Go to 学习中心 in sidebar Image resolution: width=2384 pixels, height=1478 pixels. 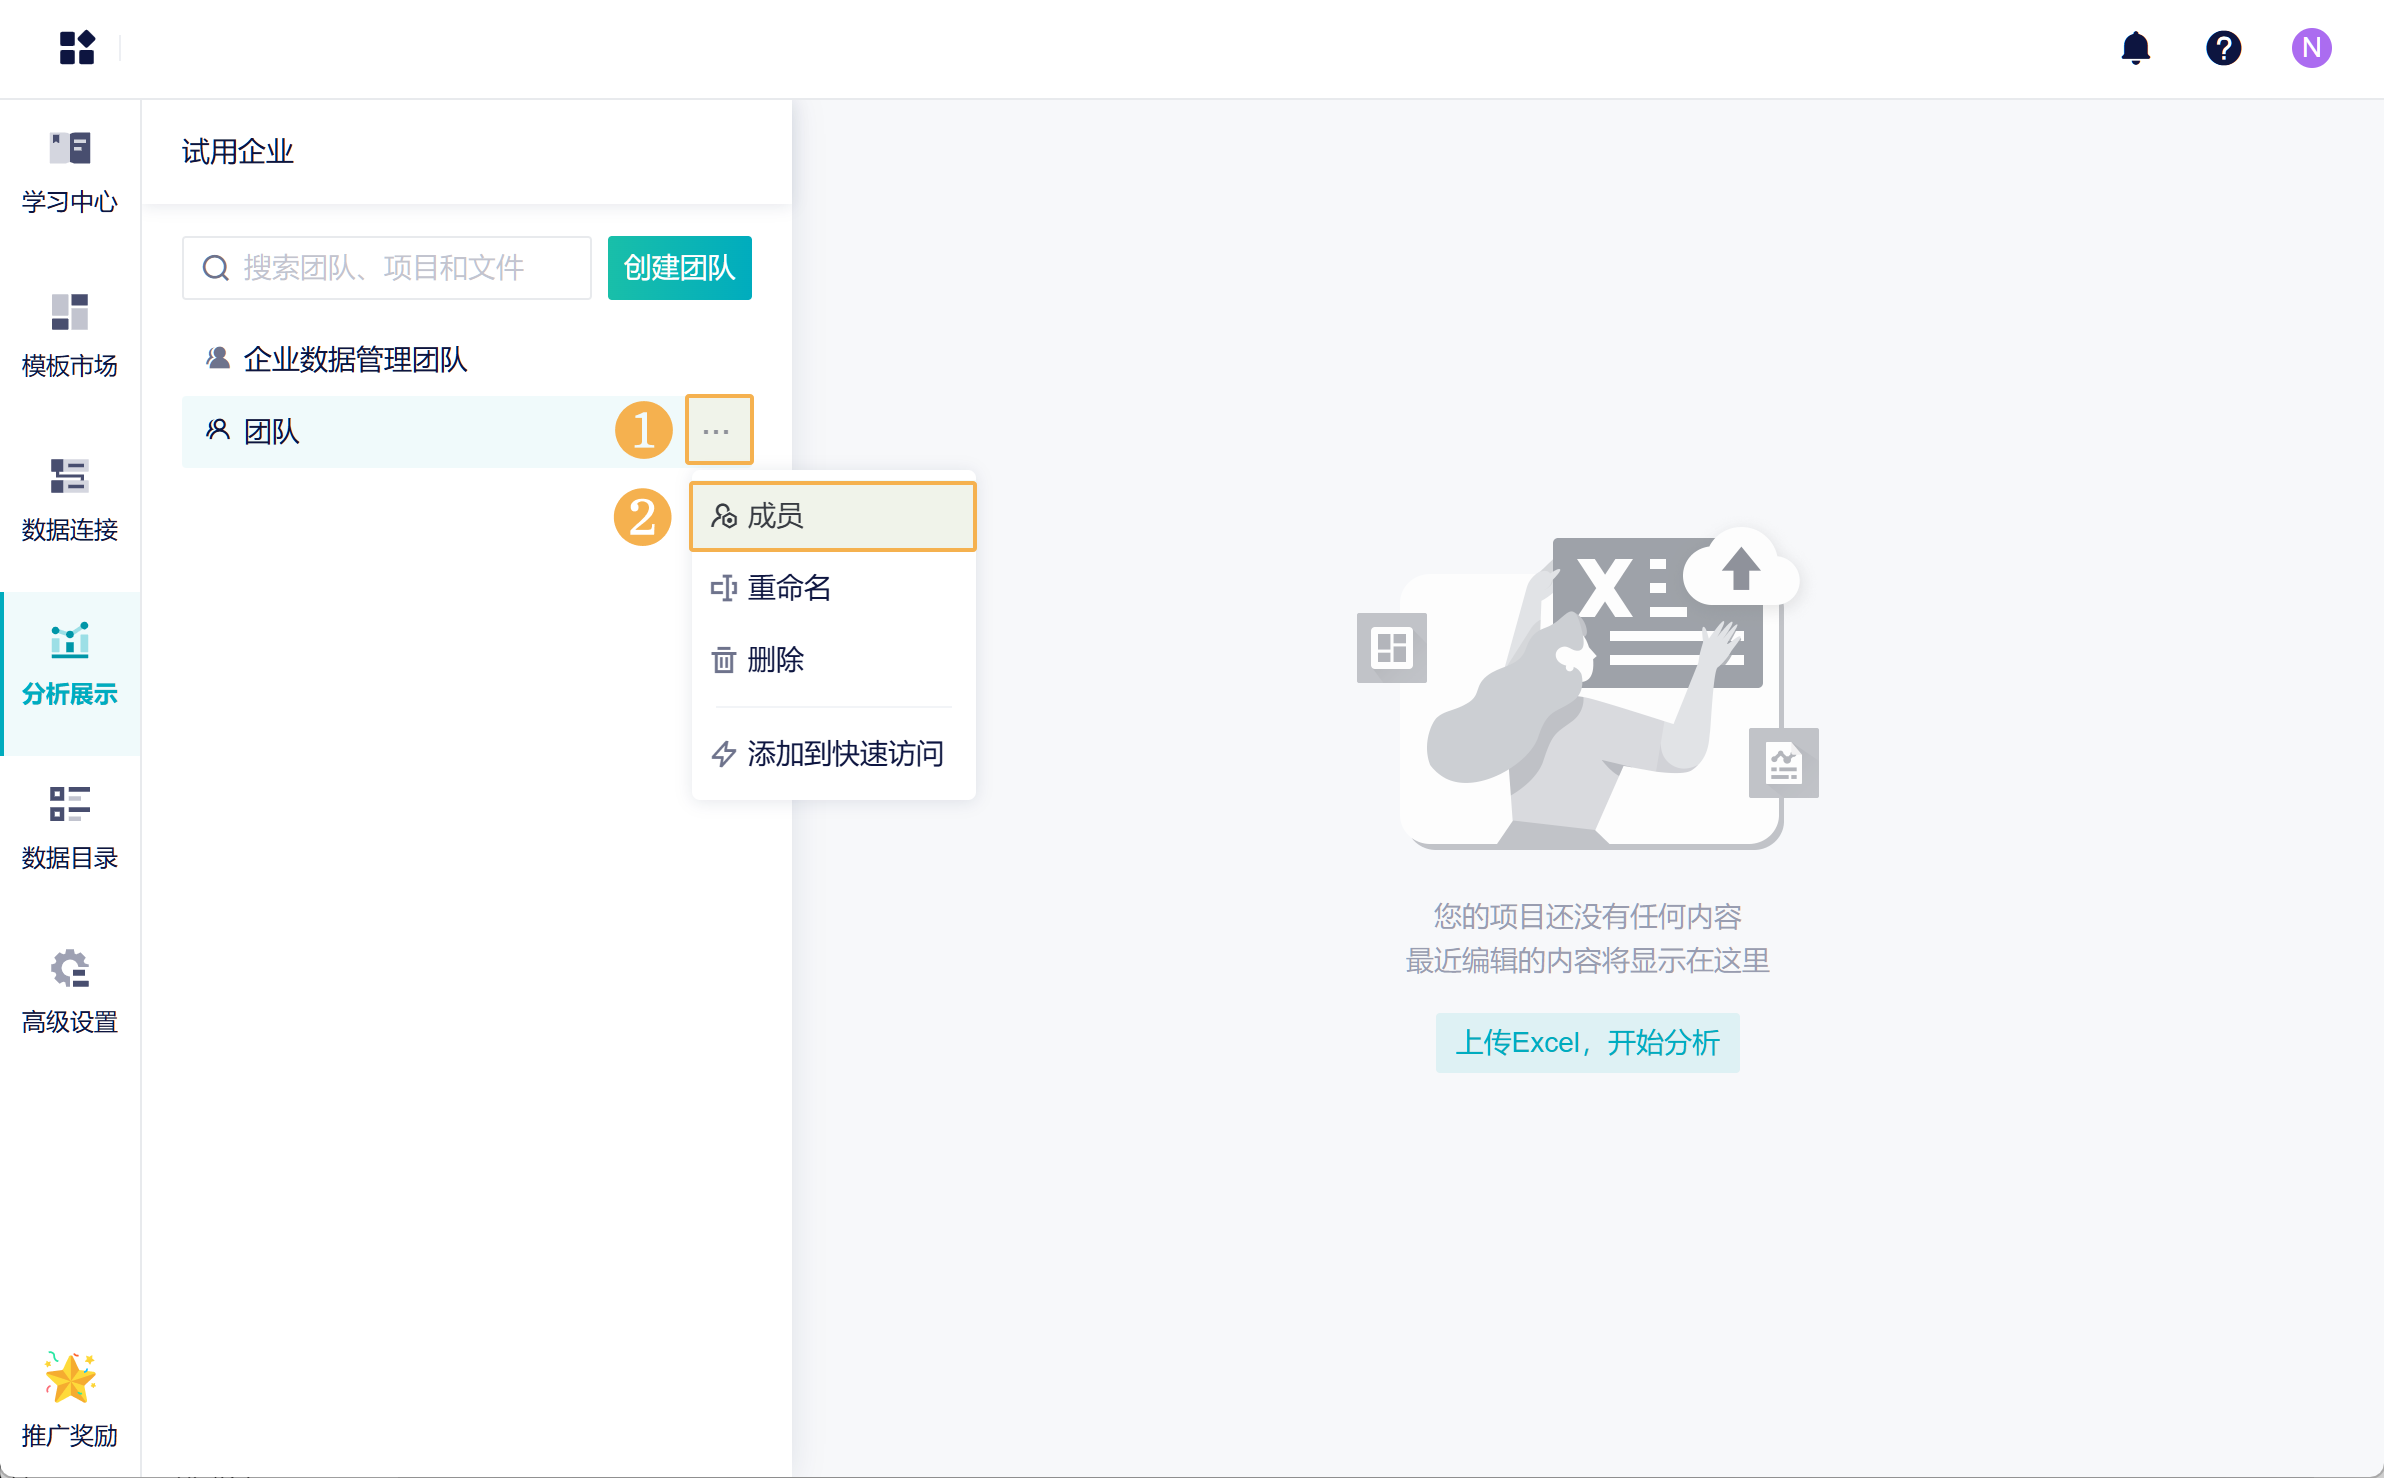tap(70, 172)
